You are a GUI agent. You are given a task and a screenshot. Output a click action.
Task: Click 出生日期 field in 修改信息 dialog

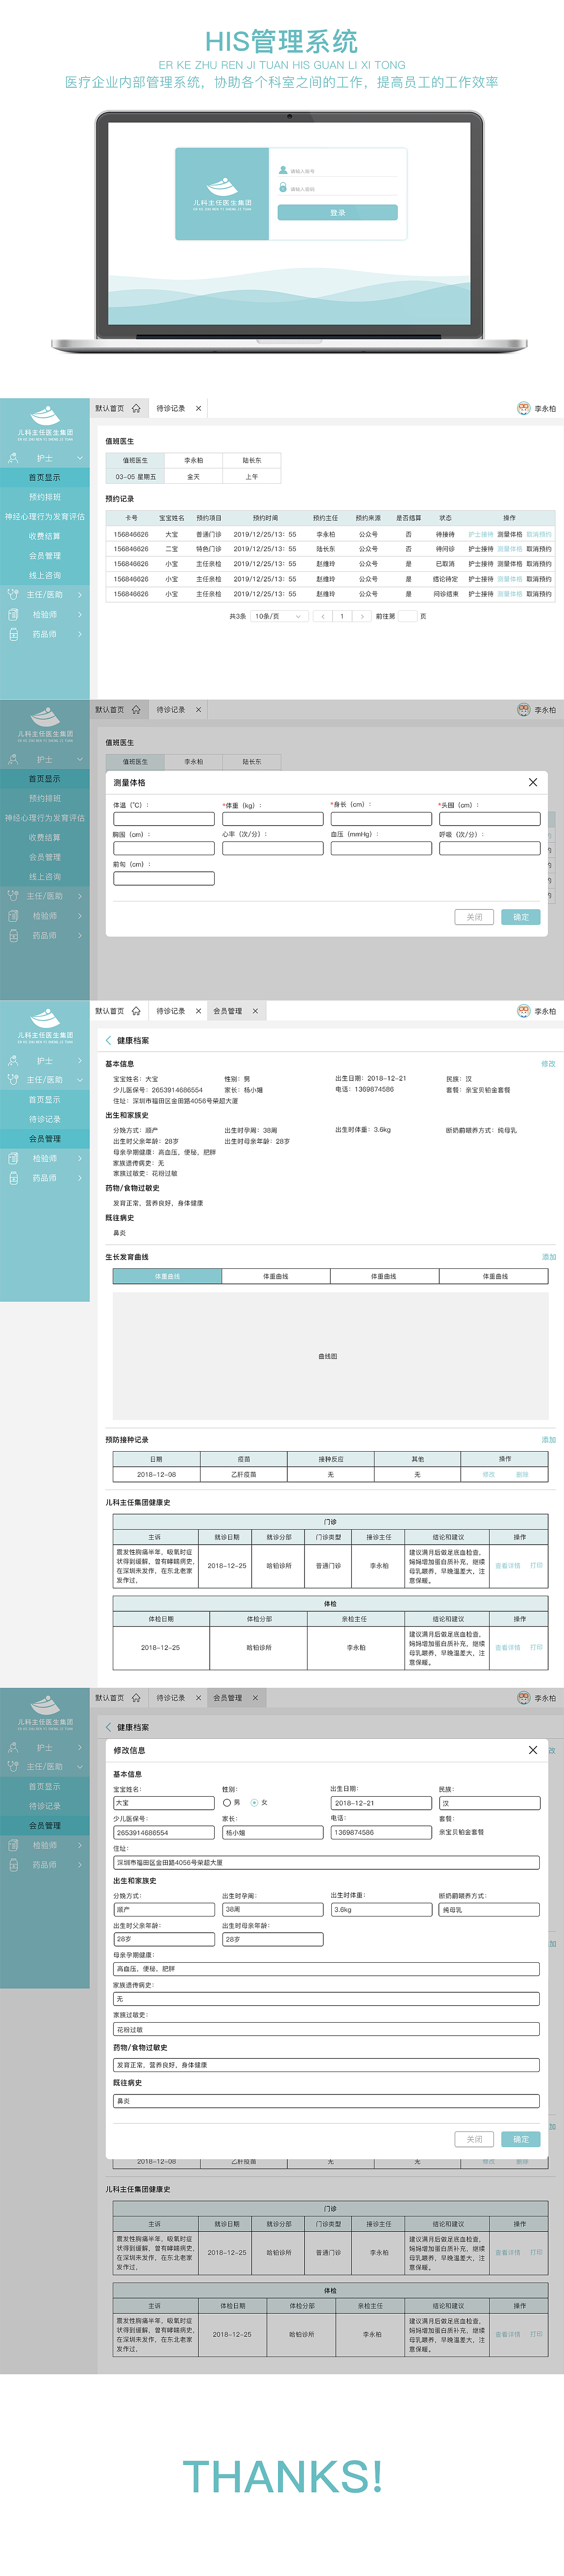[381, 1803]
